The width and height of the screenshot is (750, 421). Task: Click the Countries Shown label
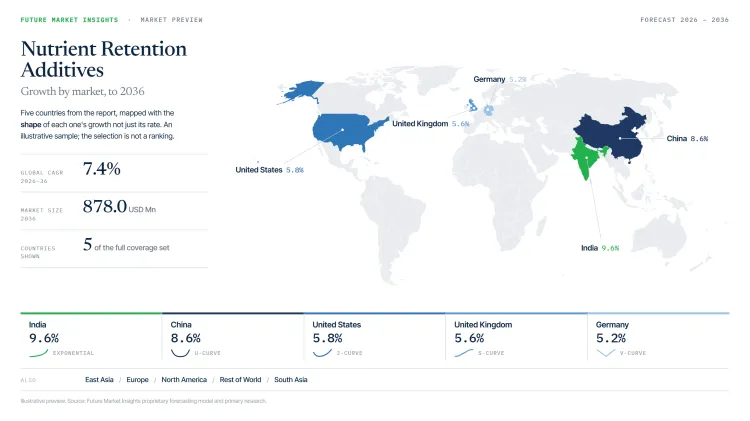coord(38,252)
